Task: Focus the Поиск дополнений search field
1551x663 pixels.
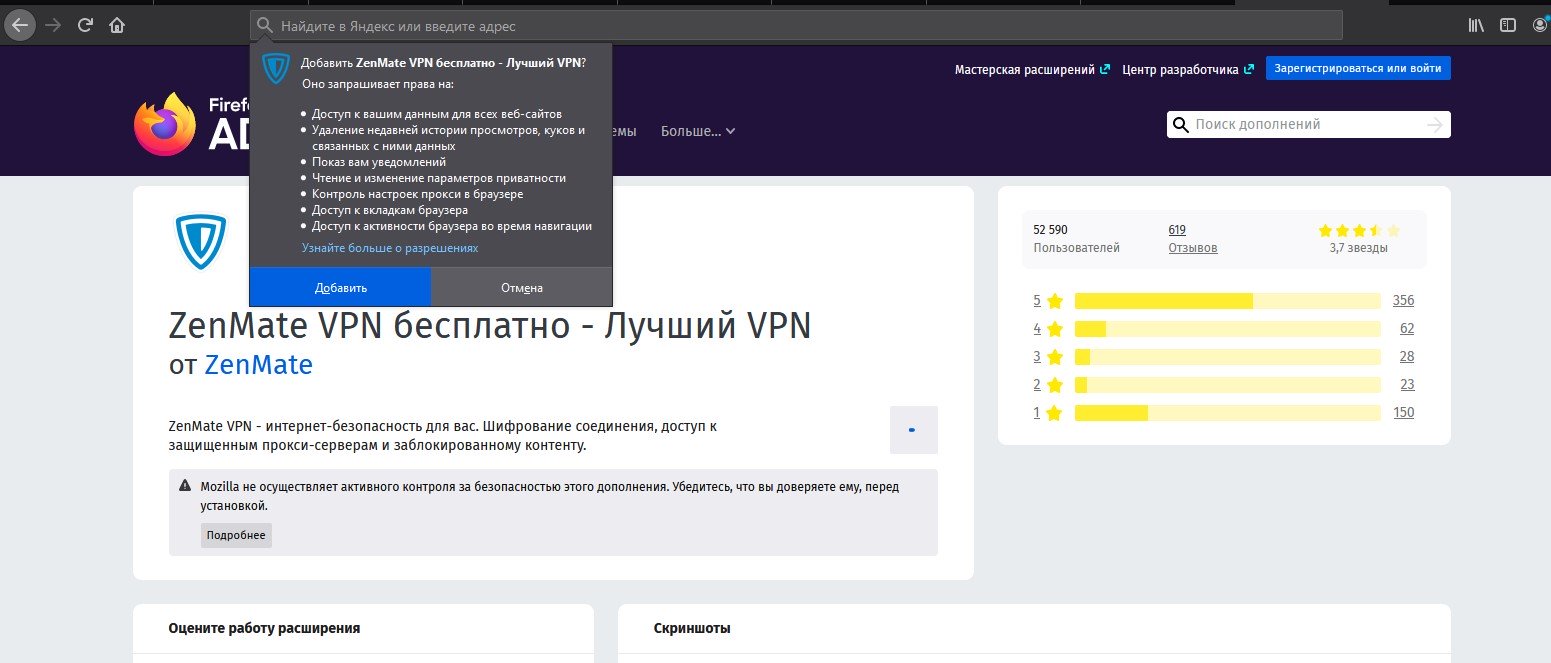Action: pyautogui.click(x=1308, y=125)
